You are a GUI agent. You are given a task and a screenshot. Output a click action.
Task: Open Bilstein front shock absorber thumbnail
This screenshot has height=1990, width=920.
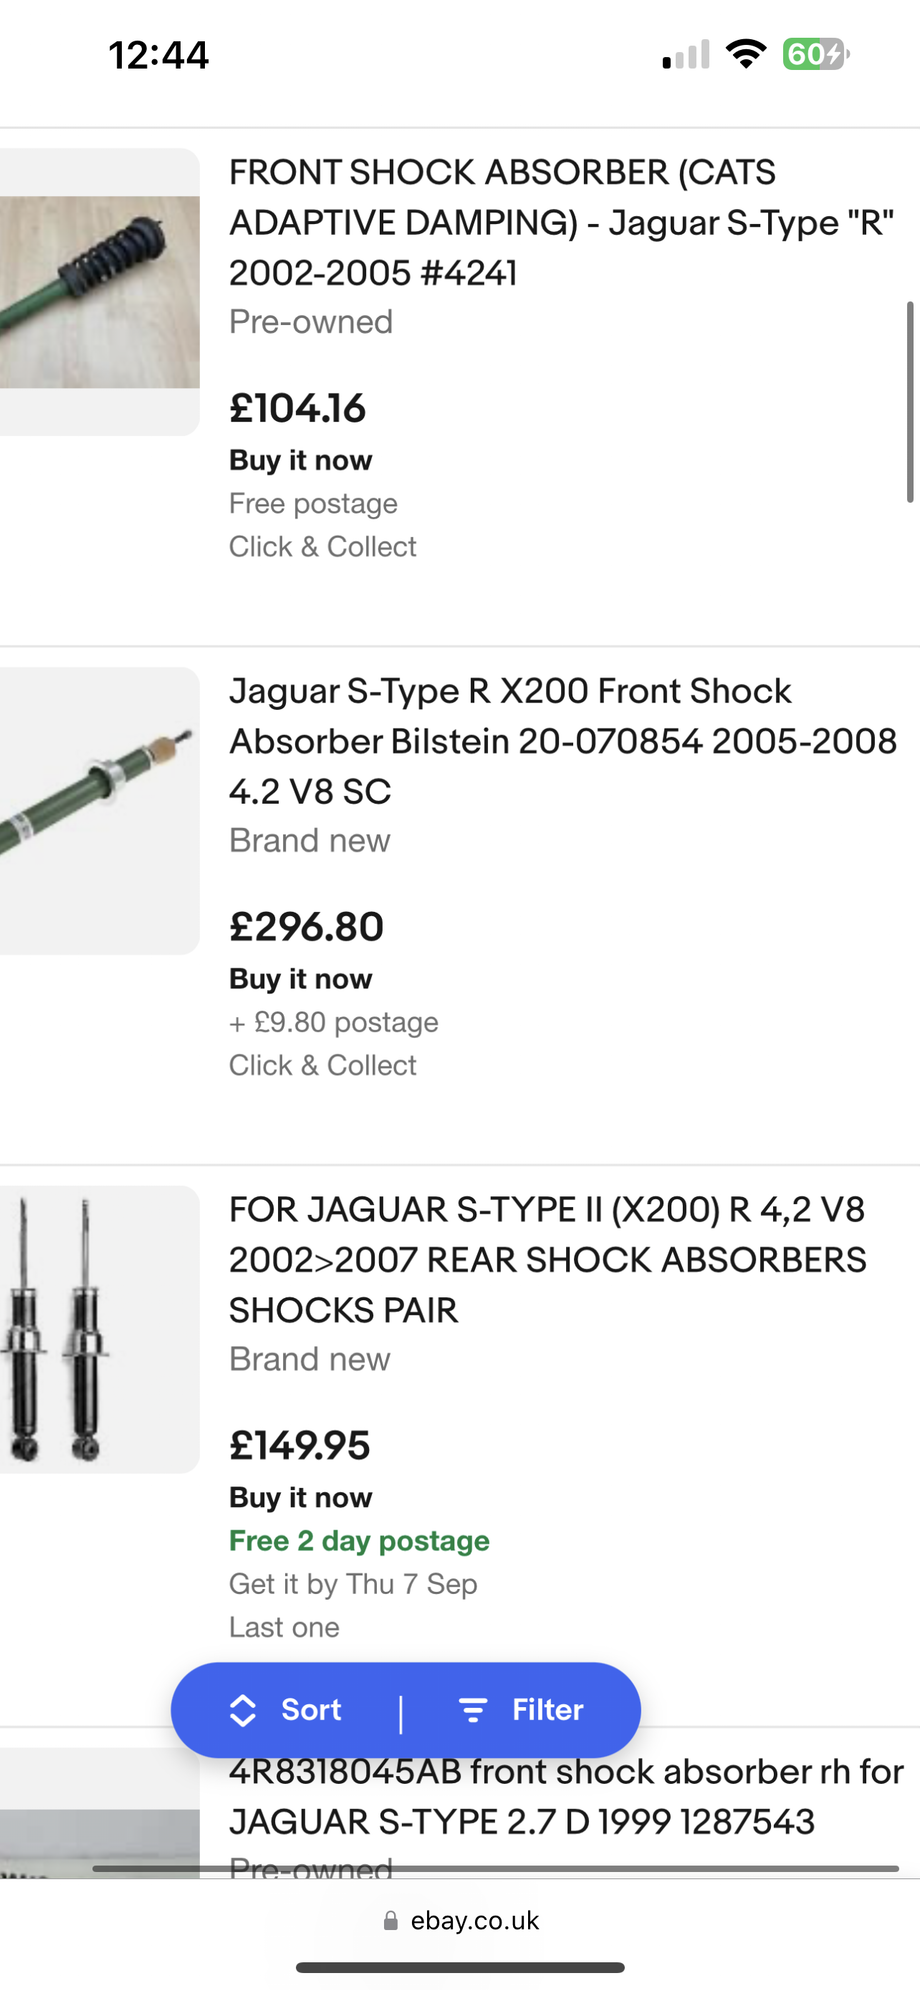pos(99,811)
